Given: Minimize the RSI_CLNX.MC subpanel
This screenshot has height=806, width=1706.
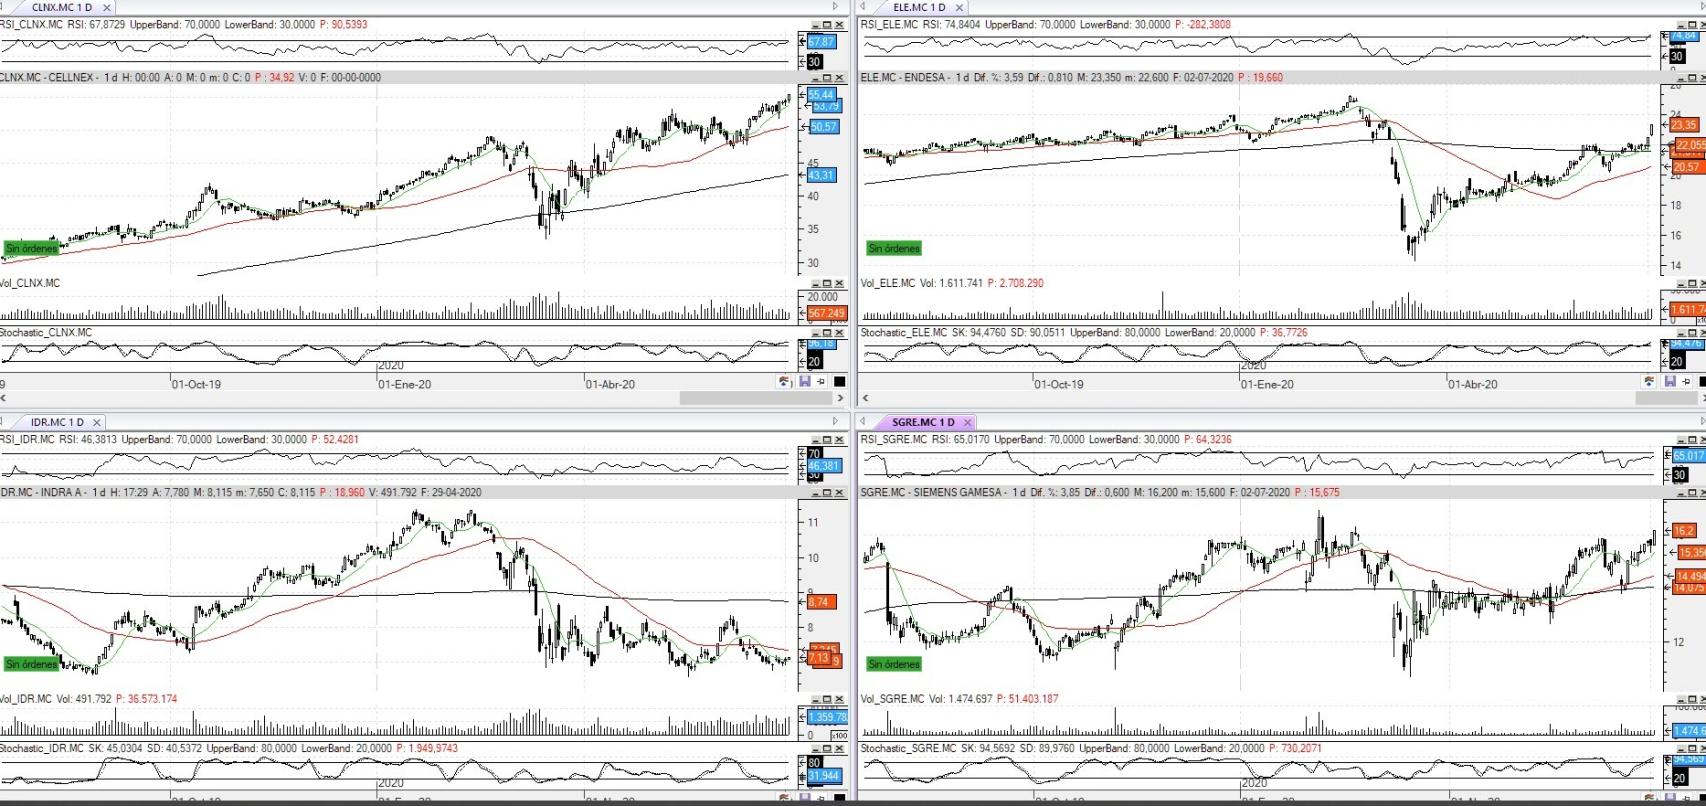Looking at the screenshot, I should tap(815, 25).
